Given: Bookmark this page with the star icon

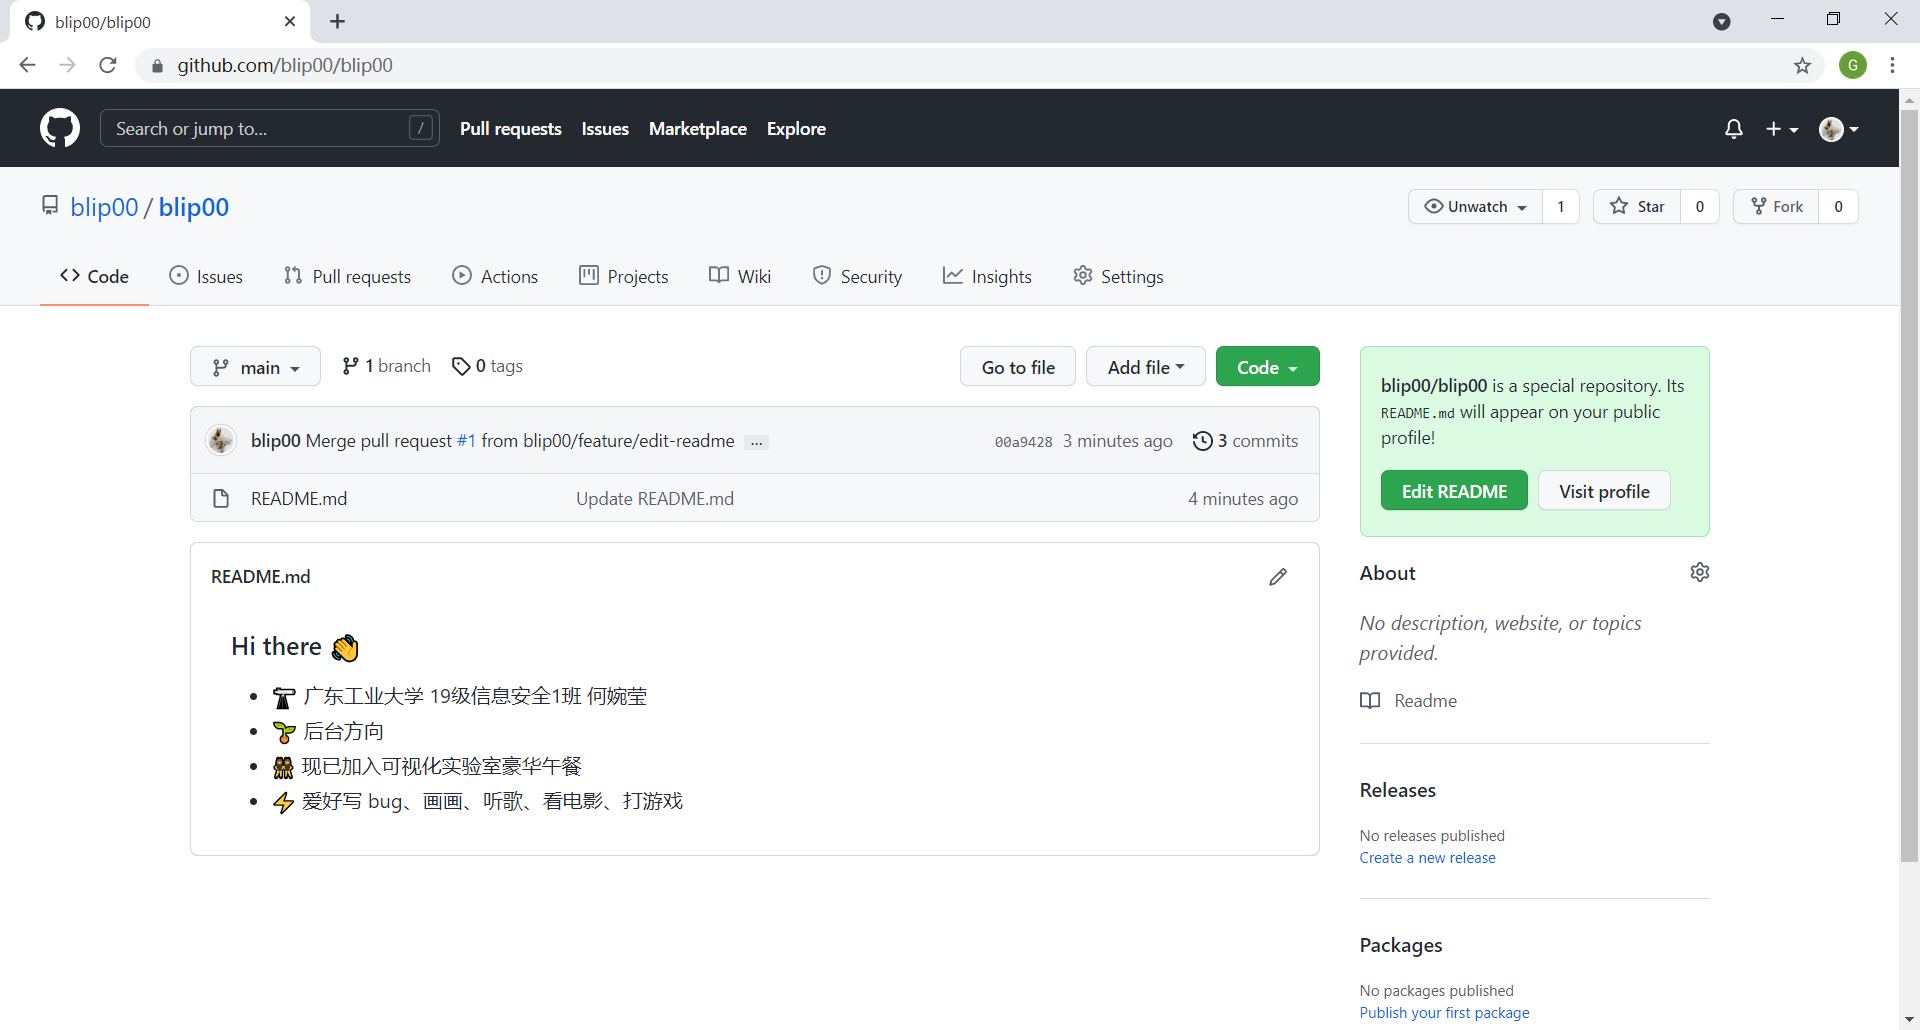Looking at the screenshot, I should pyautogui.click(x=1802, y=66).
